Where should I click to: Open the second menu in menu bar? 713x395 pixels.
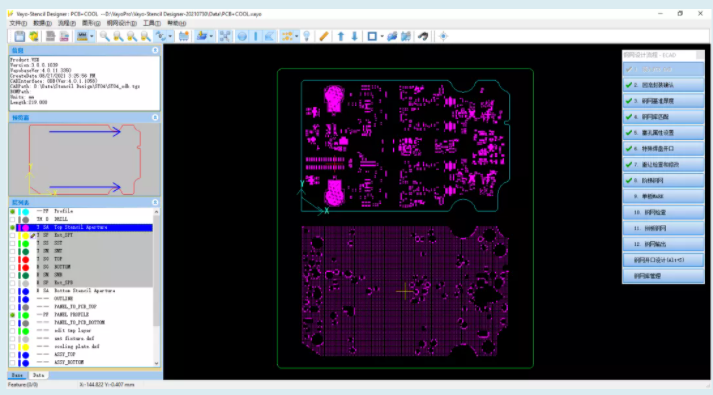pos(42,23)
